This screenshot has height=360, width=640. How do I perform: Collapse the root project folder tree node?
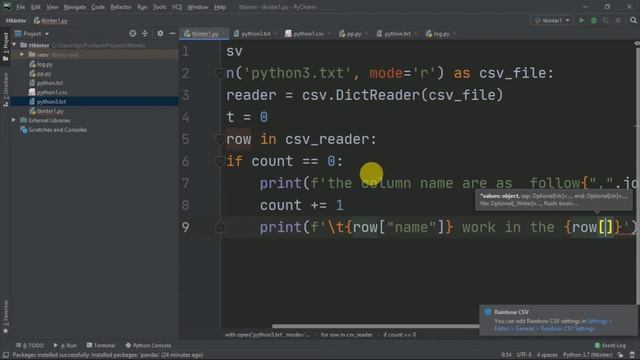(x=15, y=45)
